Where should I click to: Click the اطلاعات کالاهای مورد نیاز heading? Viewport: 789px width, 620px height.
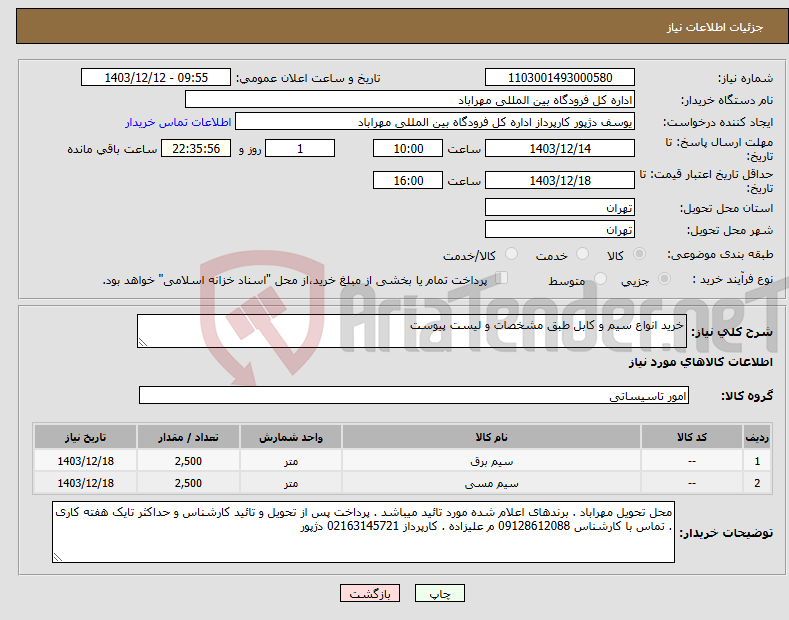pos(700,362)
